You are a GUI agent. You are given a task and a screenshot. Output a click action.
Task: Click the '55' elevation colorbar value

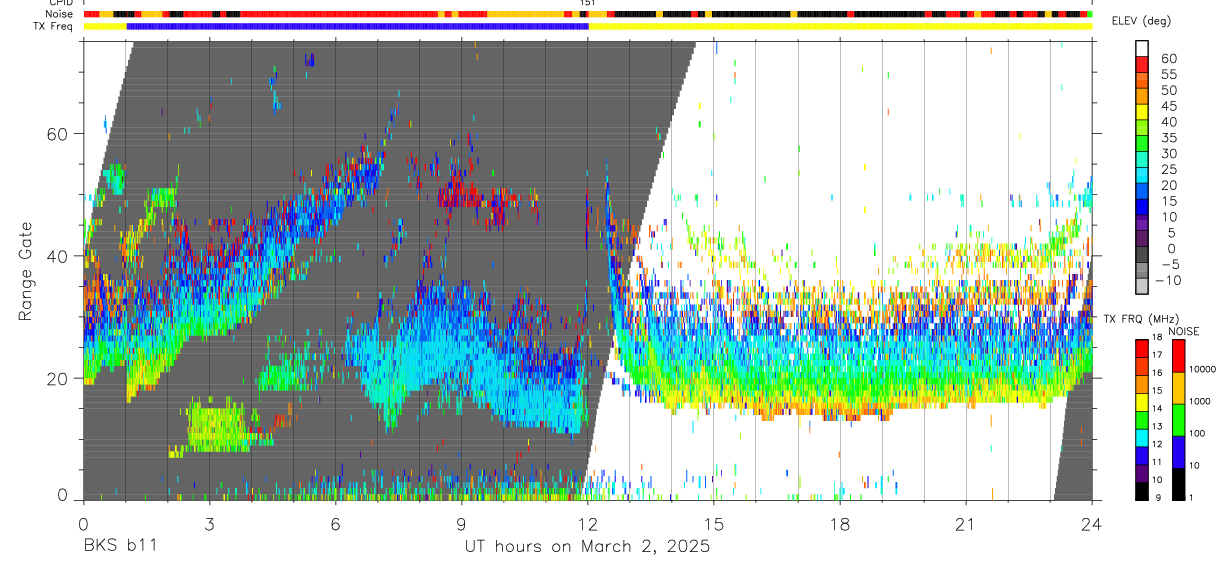pos(1167,74)
